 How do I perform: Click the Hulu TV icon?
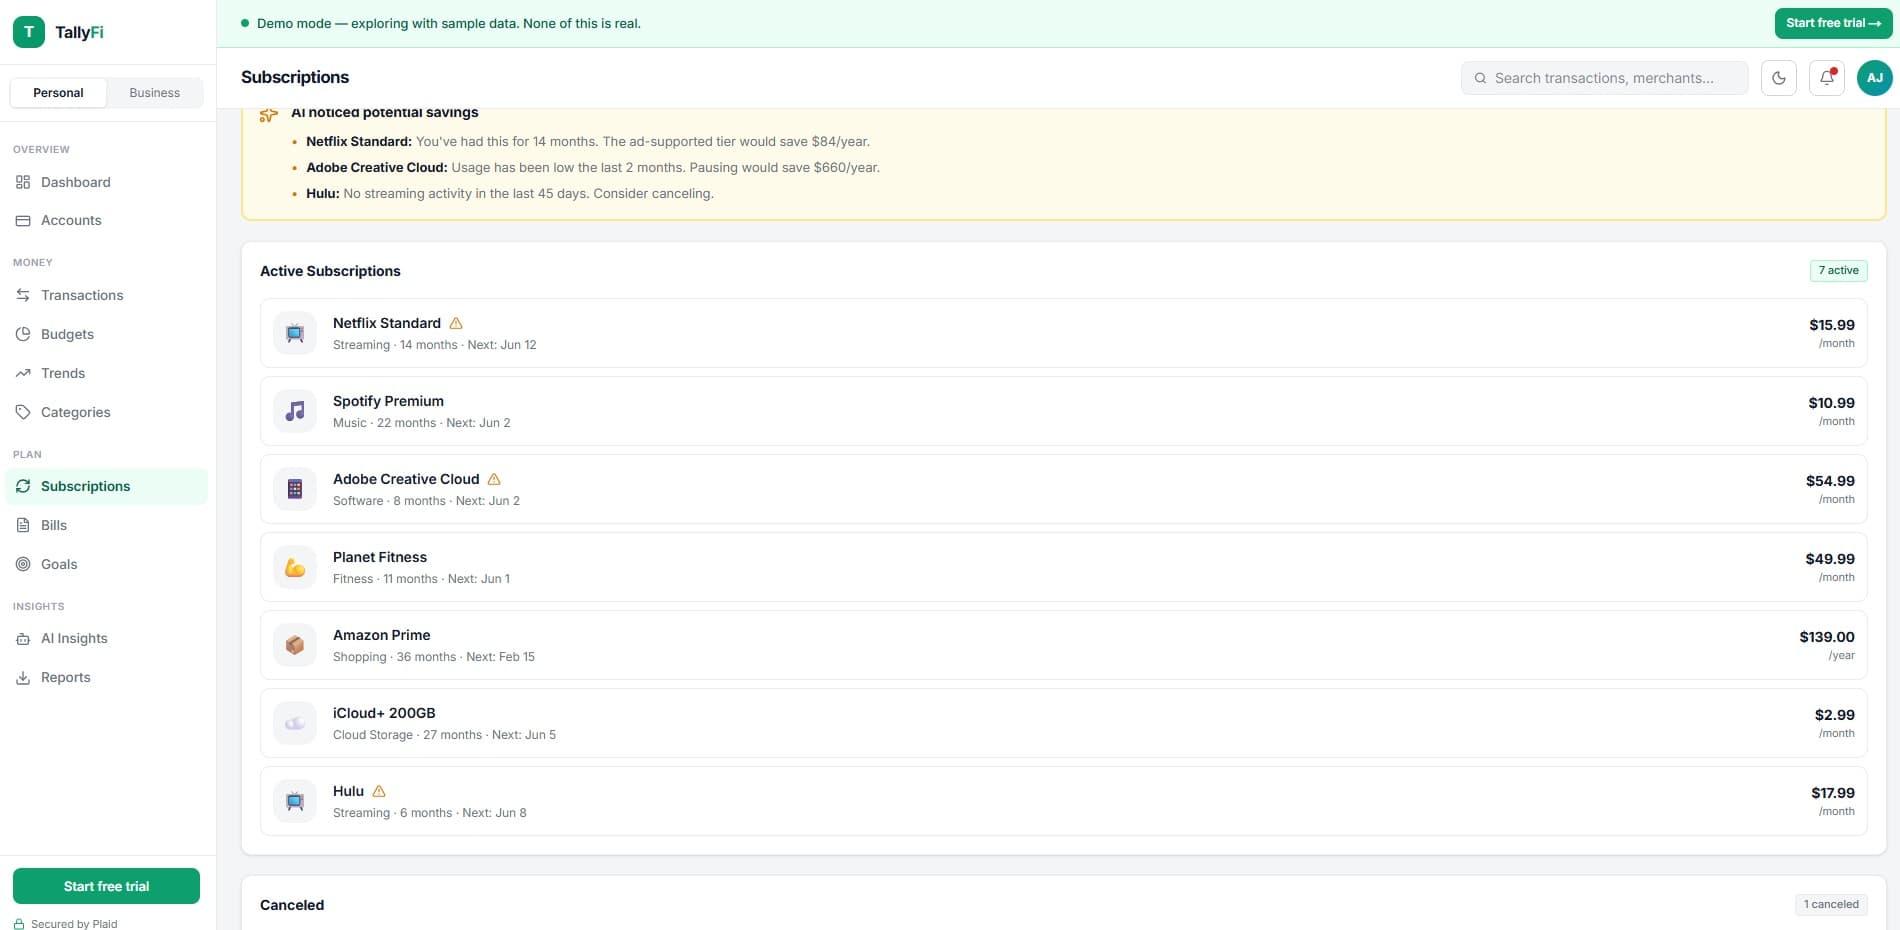coord(295,801)
